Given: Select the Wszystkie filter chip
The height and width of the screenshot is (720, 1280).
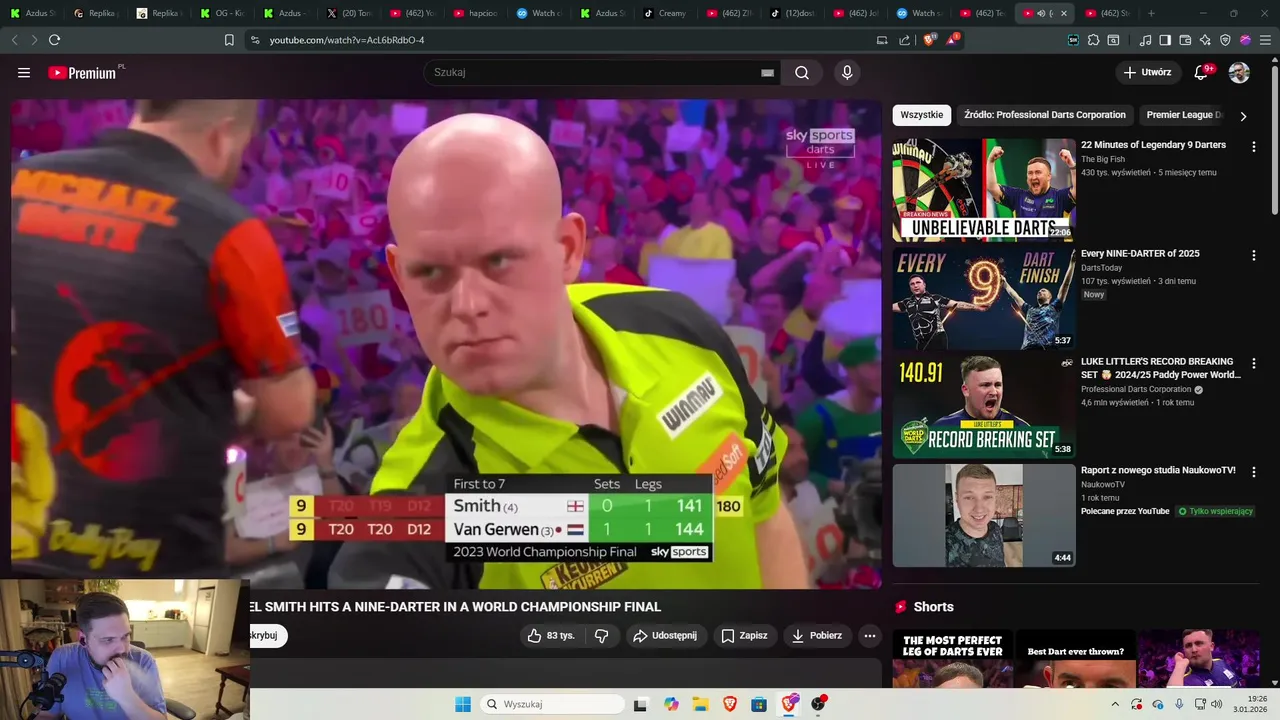Looking at the screenshot, I should point(922,115).
